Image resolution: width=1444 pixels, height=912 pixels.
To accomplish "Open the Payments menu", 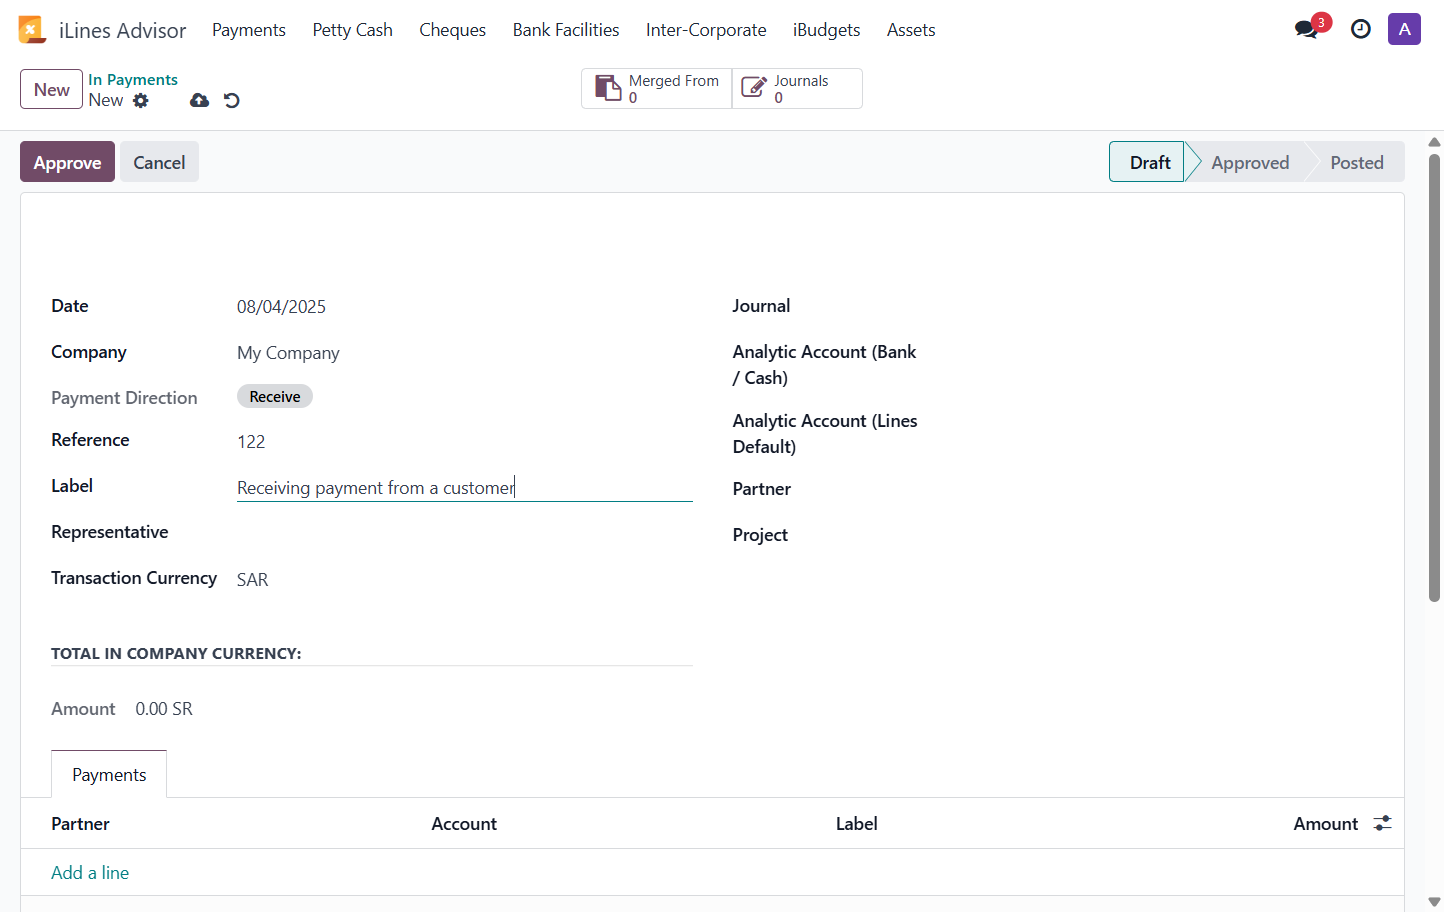I will pos(249,30).
